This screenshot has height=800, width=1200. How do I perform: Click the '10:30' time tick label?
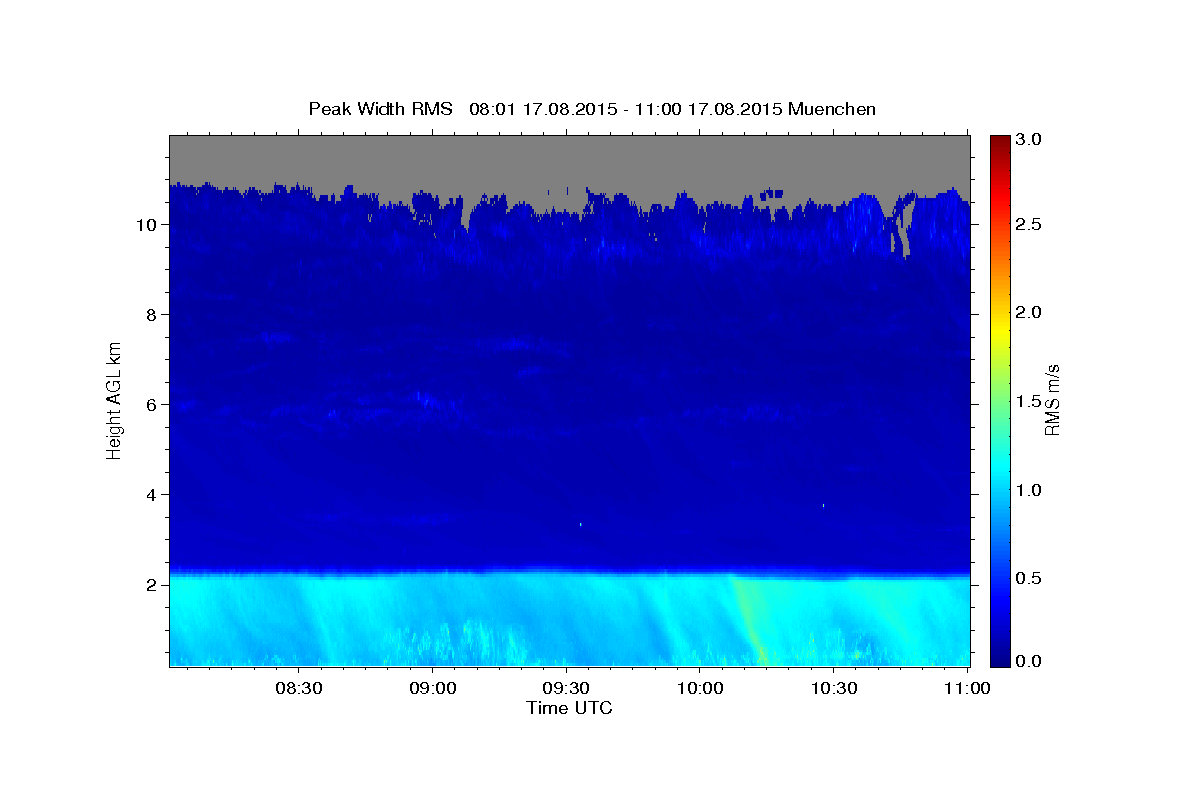tap(834, 688)
